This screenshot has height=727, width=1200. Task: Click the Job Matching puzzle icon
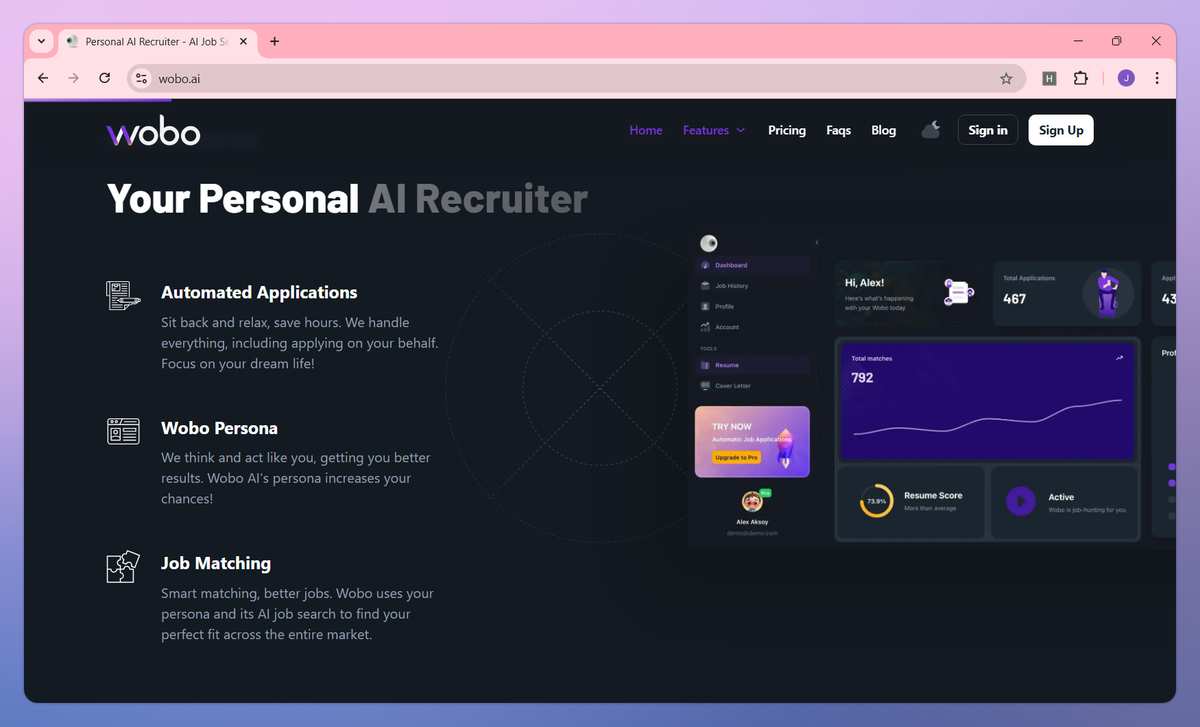pyautogui.click(x=123, y=566)
